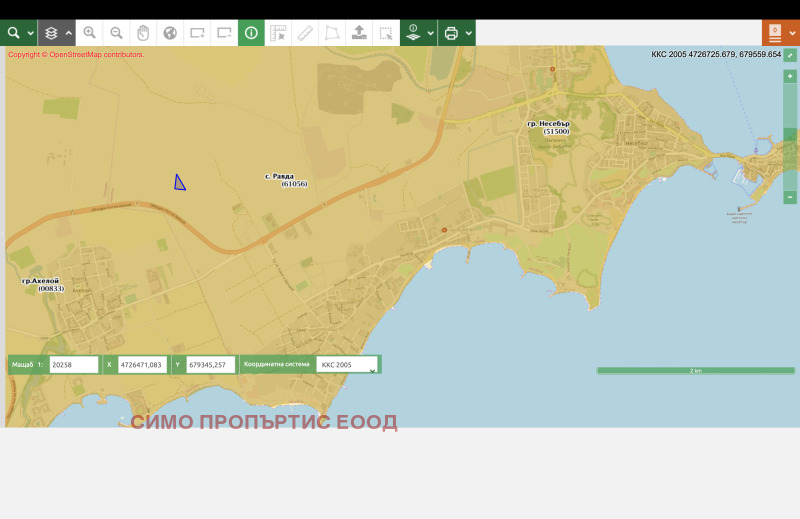The image size is (800, 519).
Task: Toggle the green info identify tool
Action: coord(251,33)
